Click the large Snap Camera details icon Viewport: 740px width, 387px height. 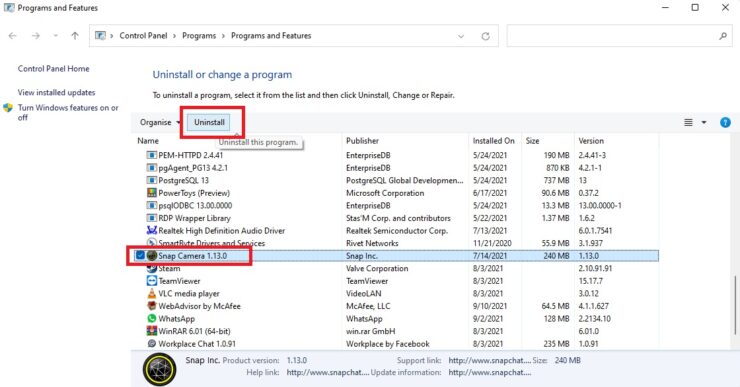160,369
